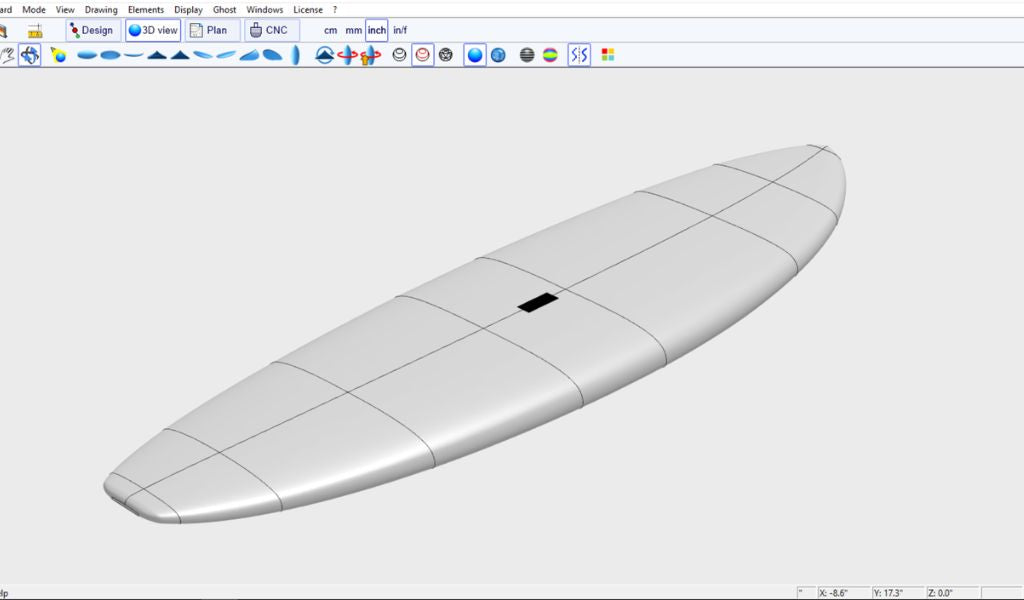The image size is (1024, 600).
Task: Click the four-color squares icon
Action: click(x=607, y=55)
